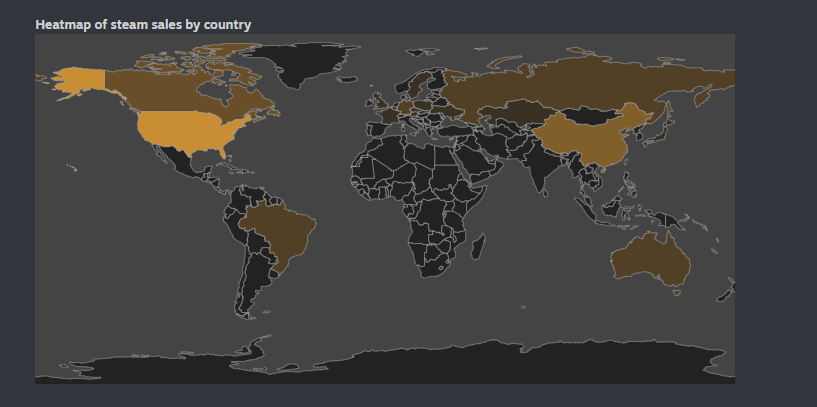The height and width of the screenshot is (407, 817).
Task: Select the 'Heatmap of steam sales by country' title
Action: [x=143, y=24]
